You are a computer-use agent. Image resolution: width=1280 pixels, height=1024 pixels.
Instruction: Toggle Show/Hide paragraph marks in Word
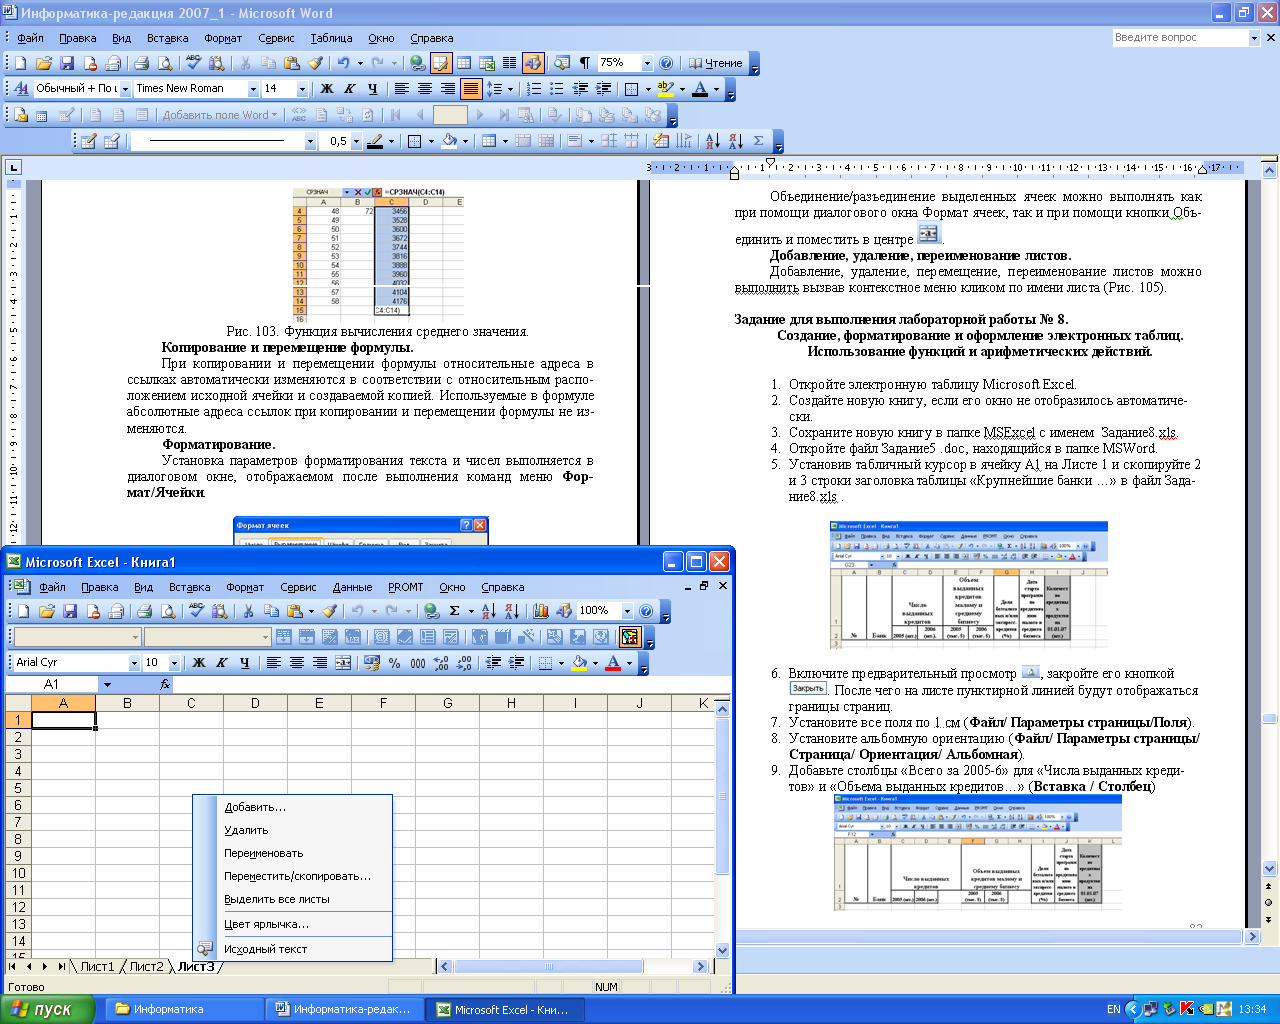585,63
